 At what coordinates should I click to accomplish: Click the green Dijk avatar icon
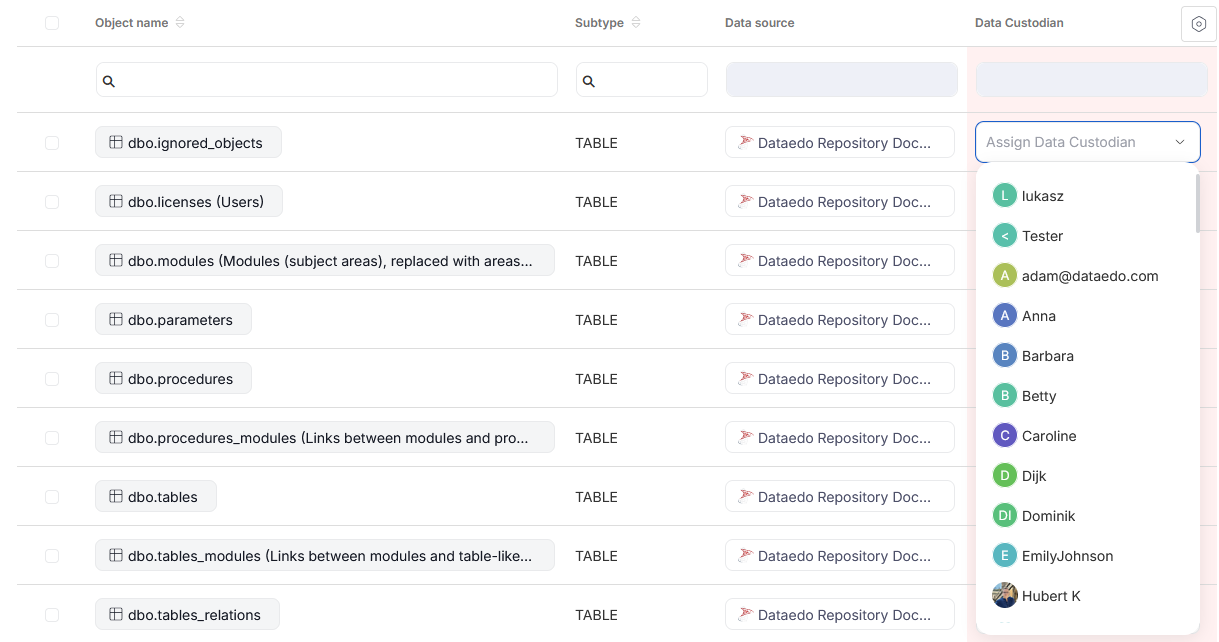tap(1004, 476)
